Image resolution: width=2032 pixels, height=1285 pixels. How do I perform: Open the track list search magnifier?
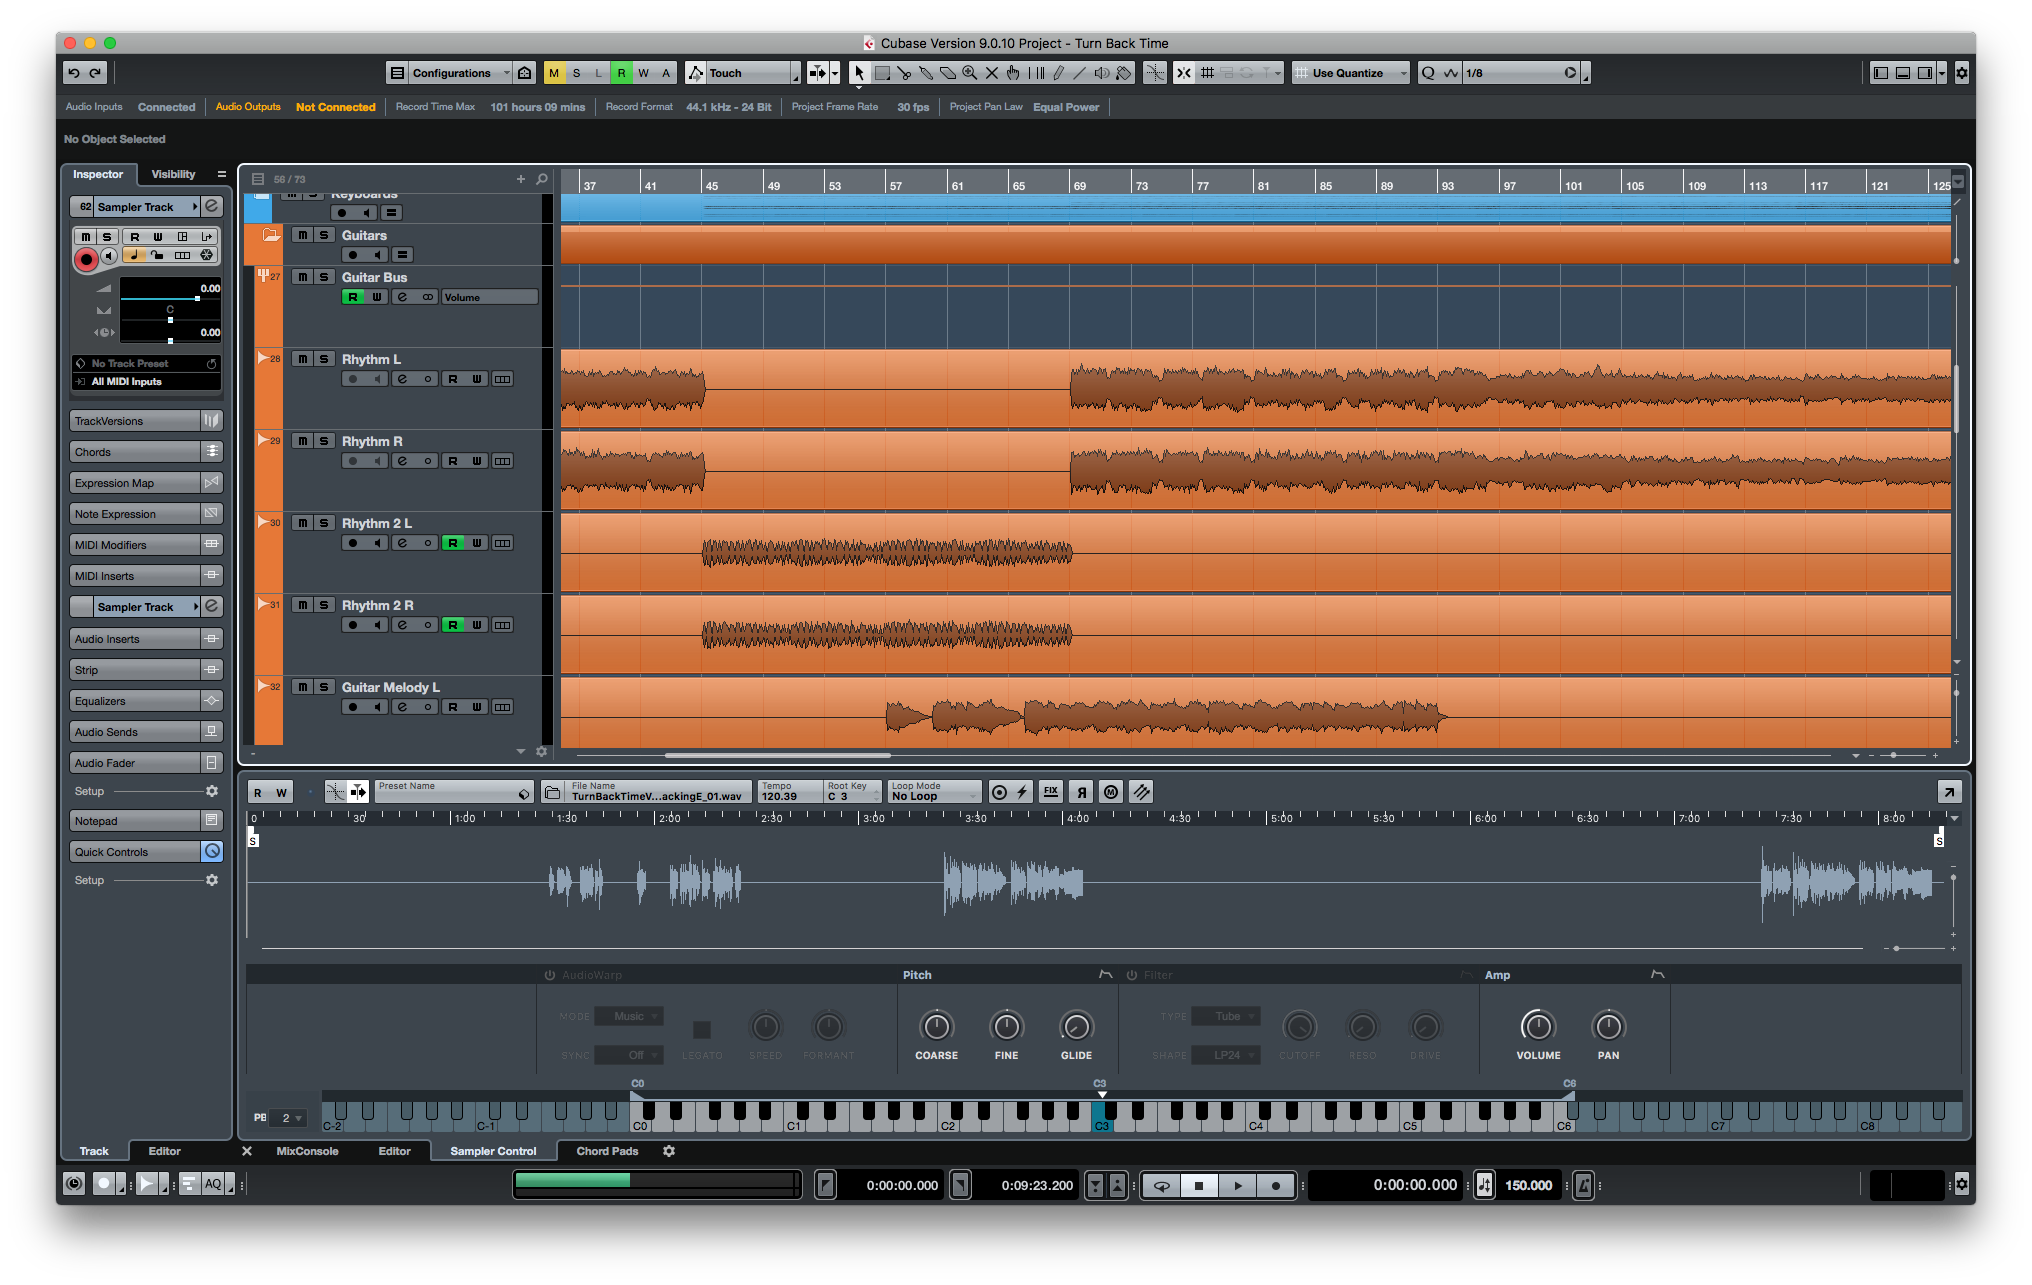point(542,179)
